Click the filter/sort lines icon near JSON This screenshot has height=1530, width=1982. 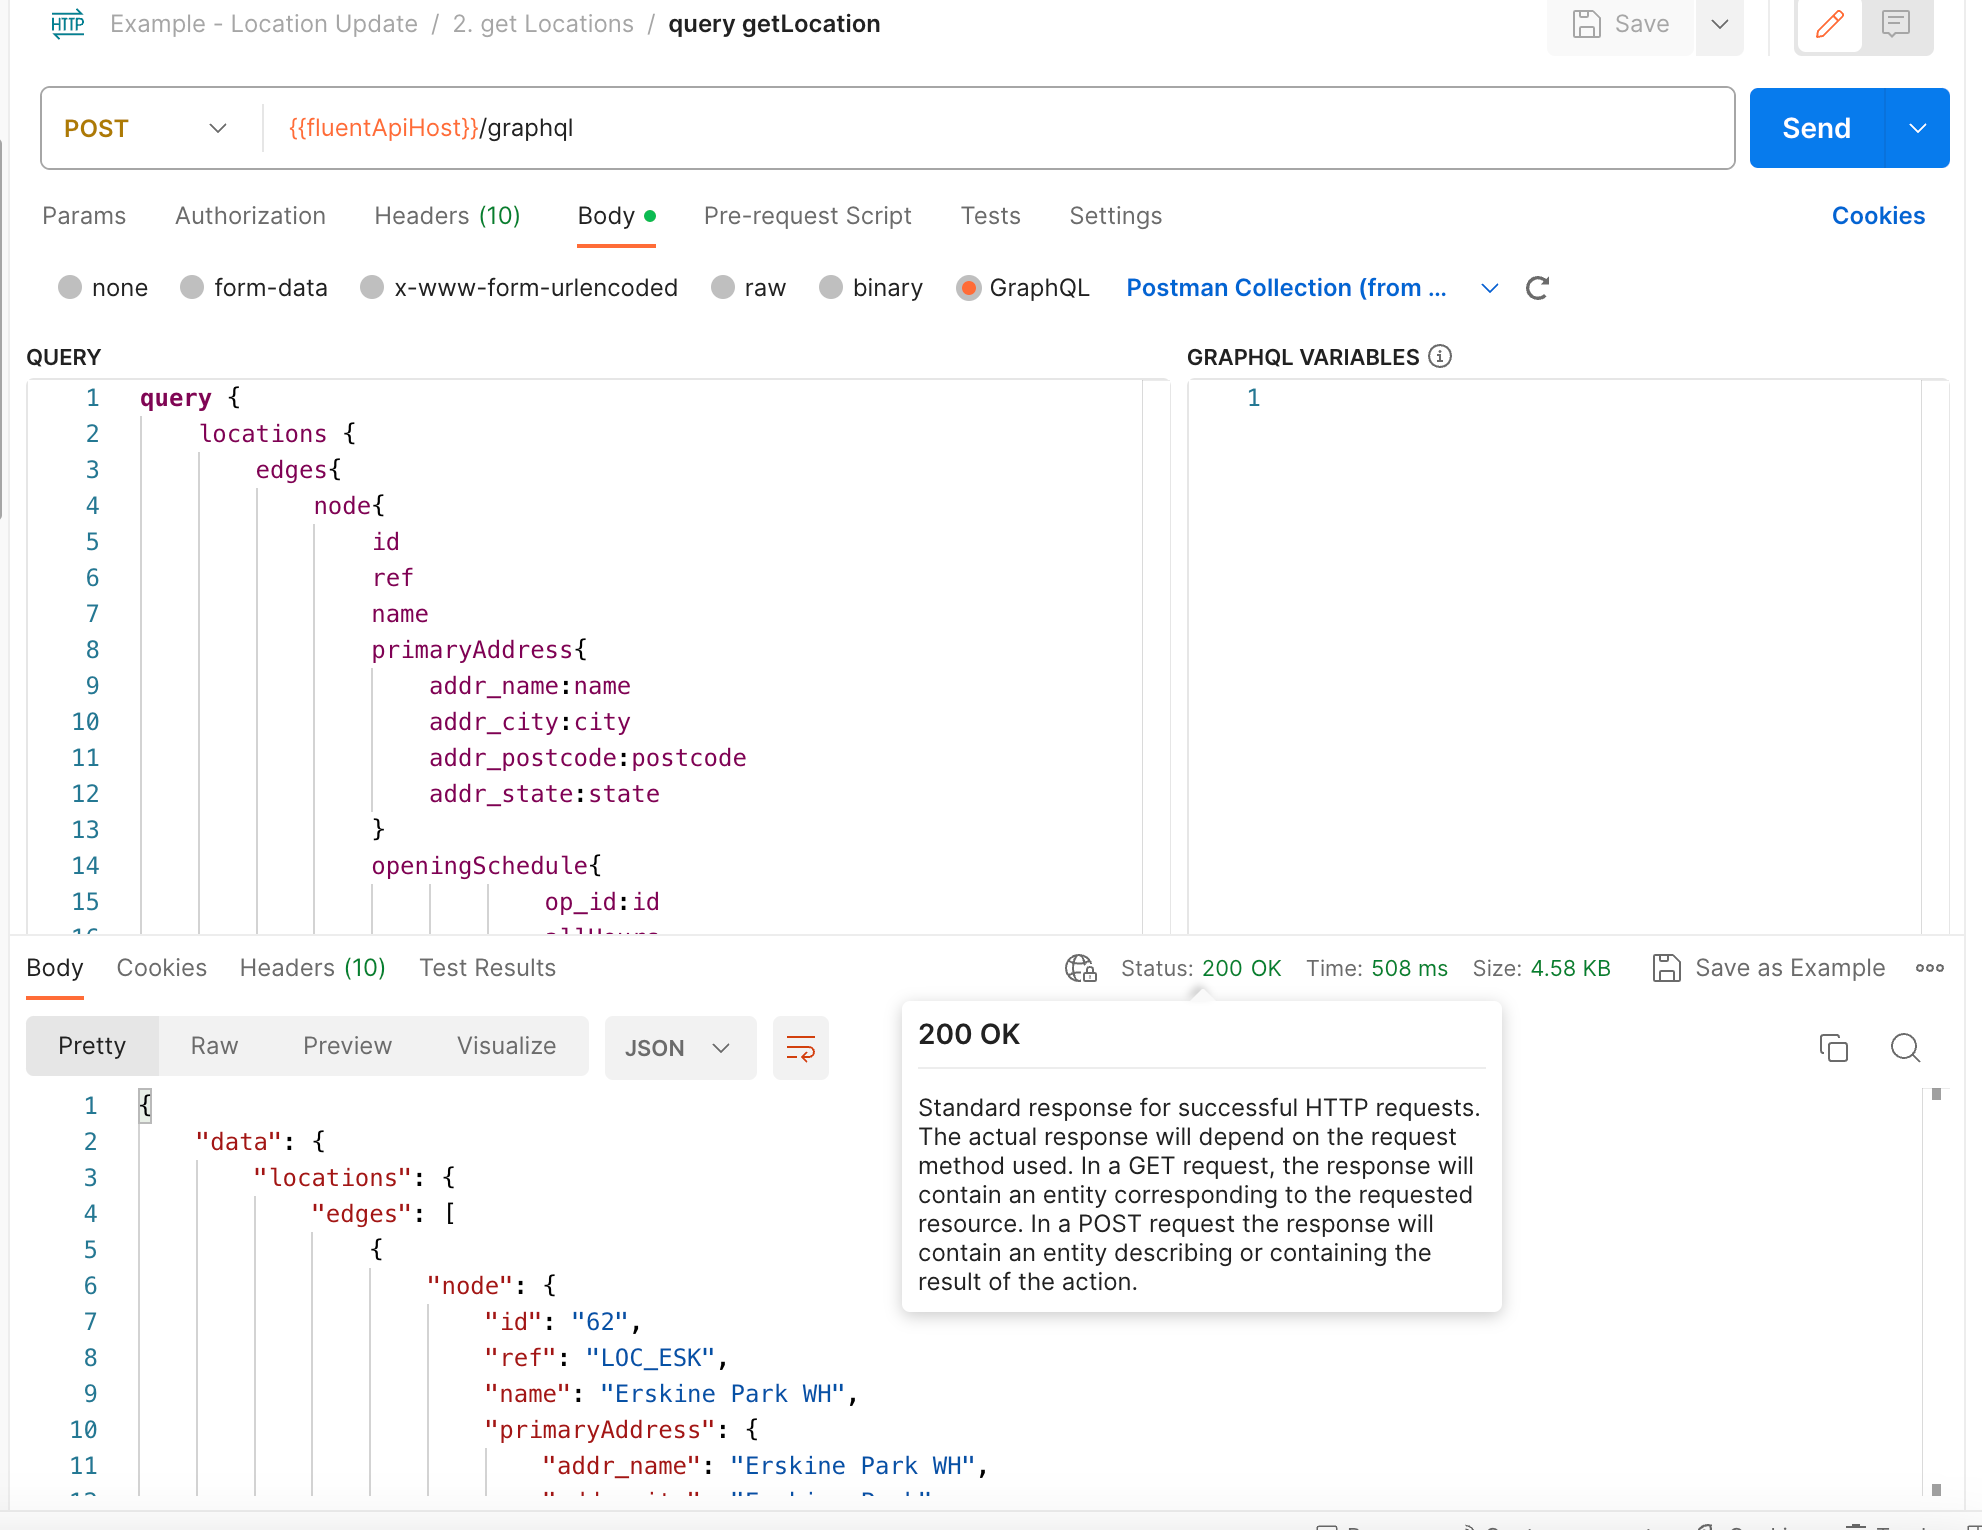(x=801, y=1048)
